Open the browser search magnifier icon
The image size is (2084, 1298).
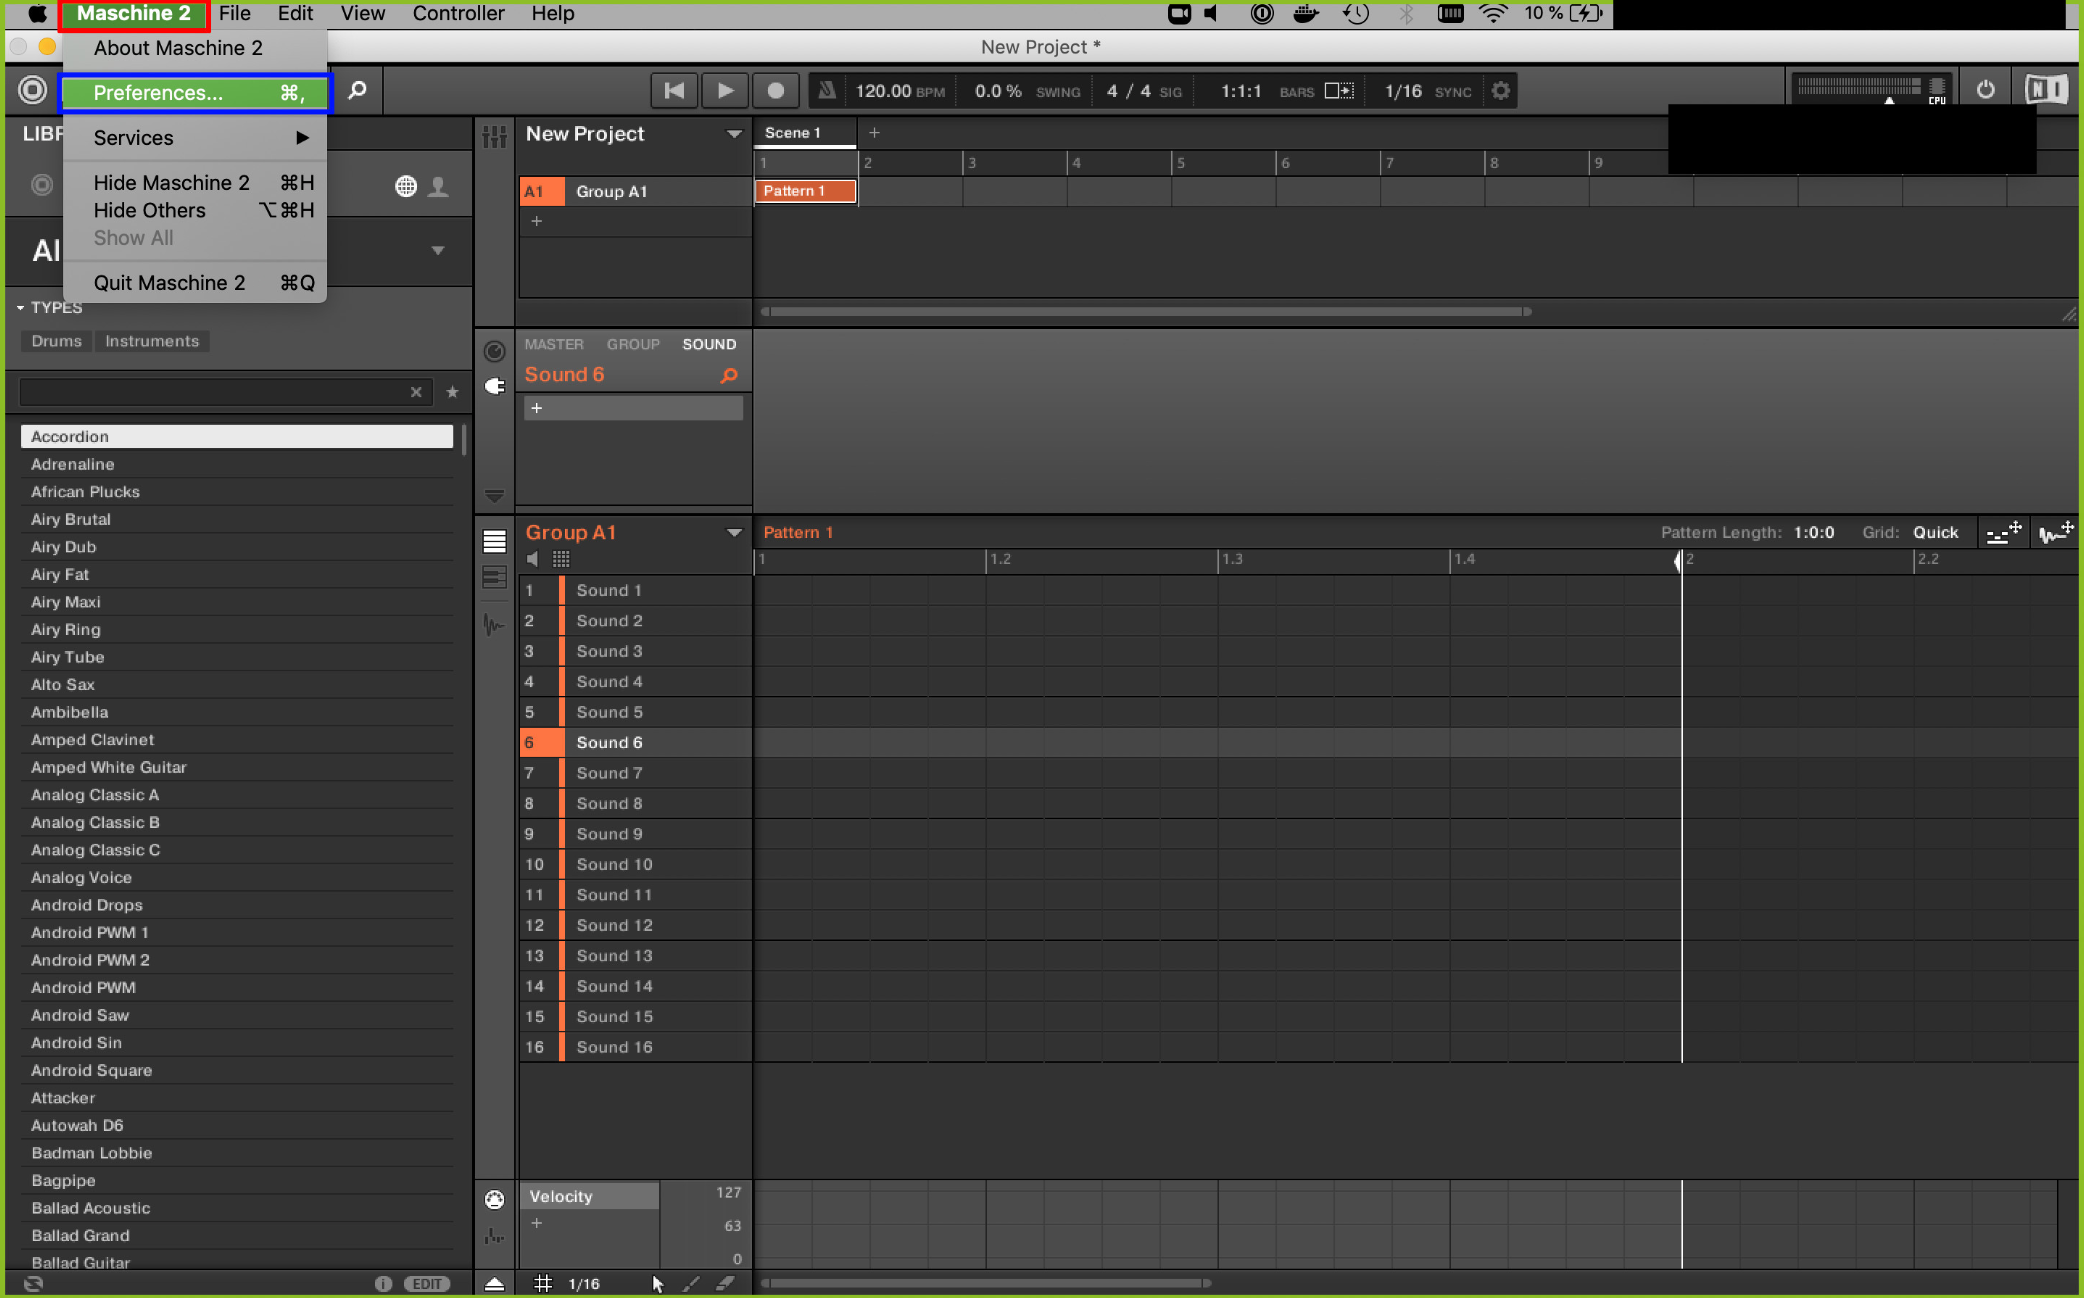(x=357, y=91)
